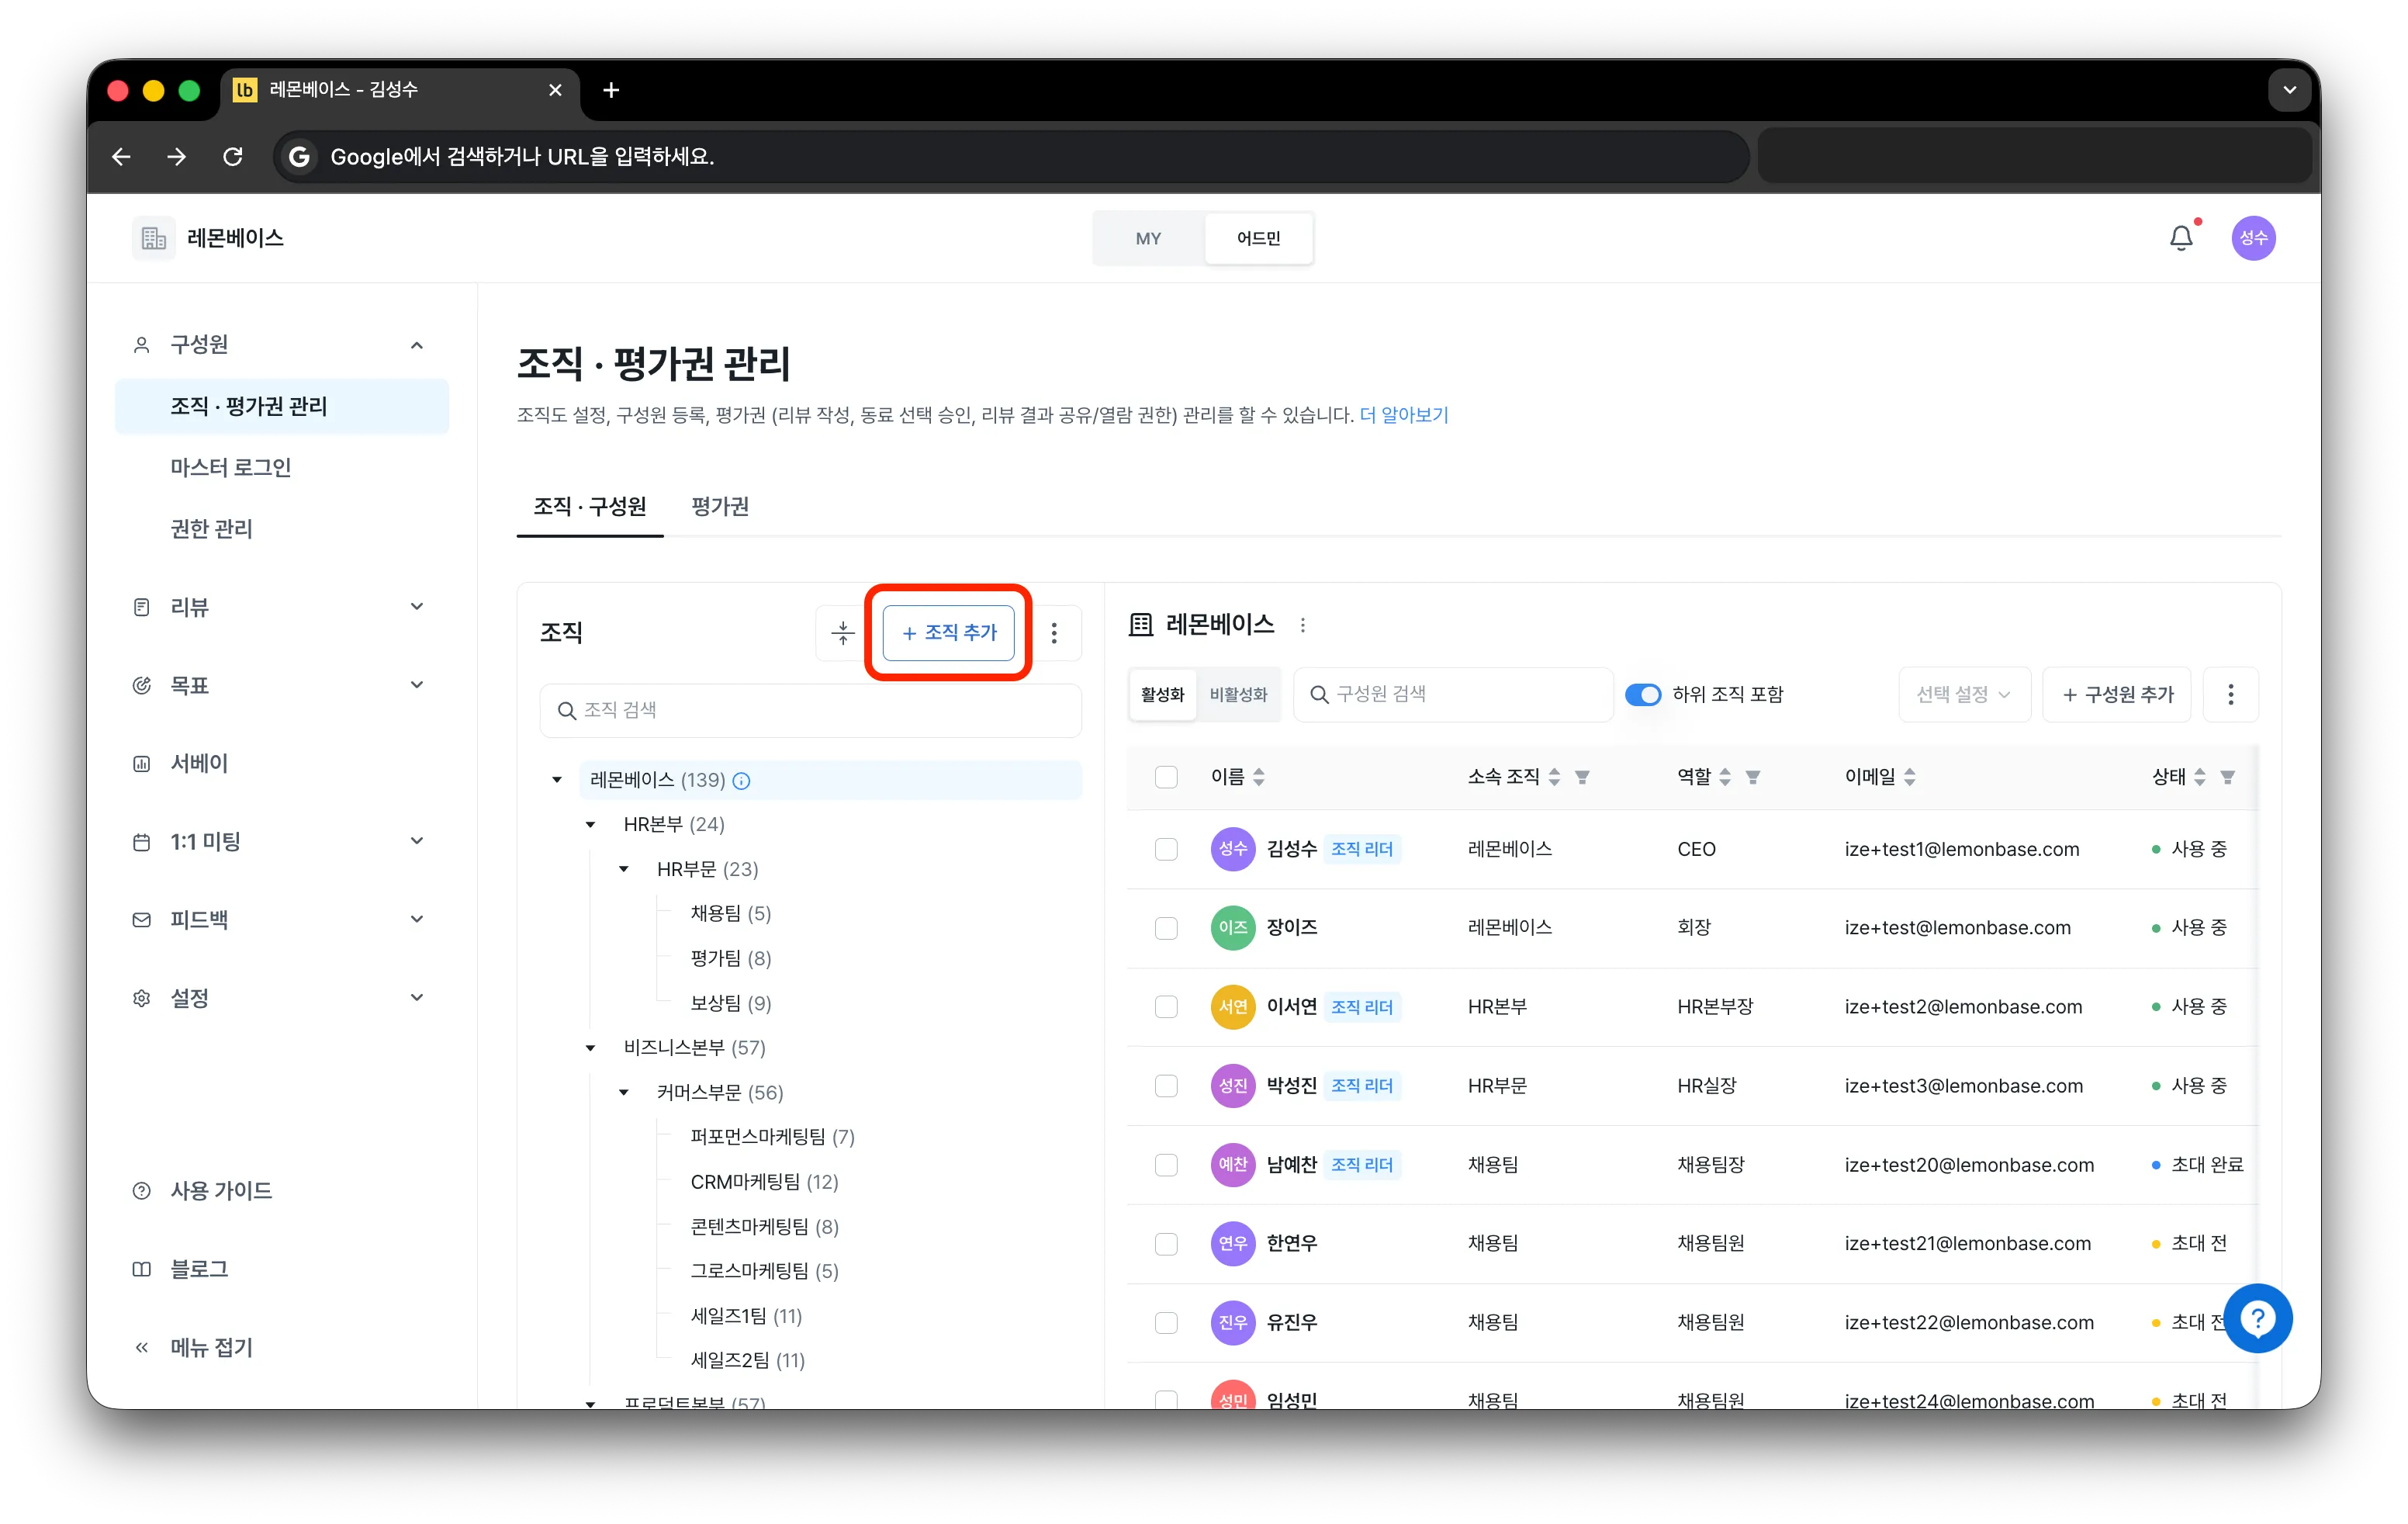
Task: Select the 조직 · 구성원 tab
Action: pos(589,507)
